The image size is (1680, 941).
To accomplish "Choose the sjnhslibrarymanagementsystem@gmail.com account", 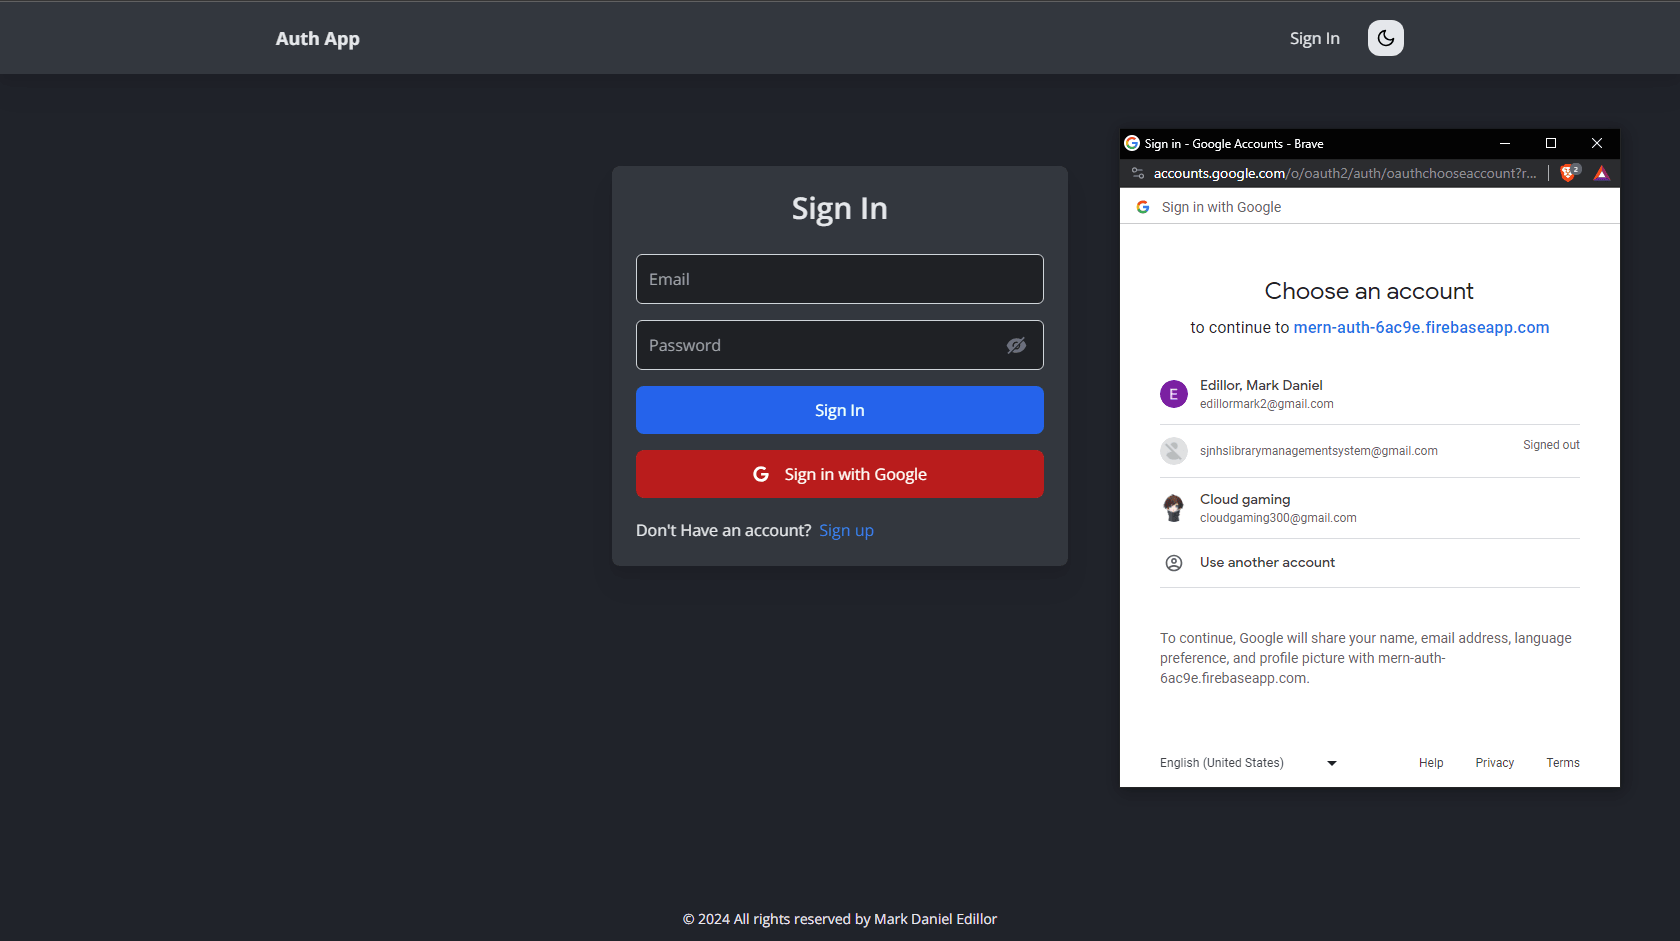I will [1370, 451].
